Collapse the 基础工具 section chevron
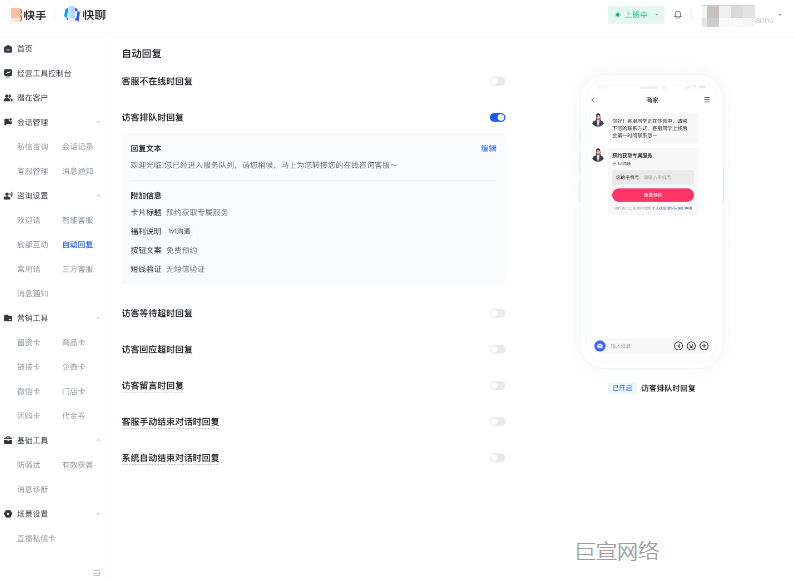The width and height of the screenshot is (795, 582). (x=98, y=440)
